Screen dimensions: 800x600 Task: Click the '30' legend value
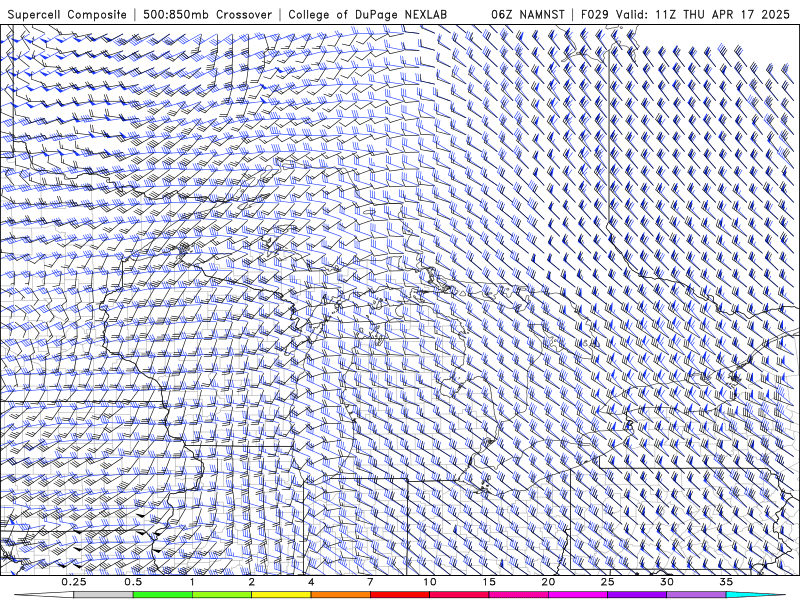pos(666,582)
